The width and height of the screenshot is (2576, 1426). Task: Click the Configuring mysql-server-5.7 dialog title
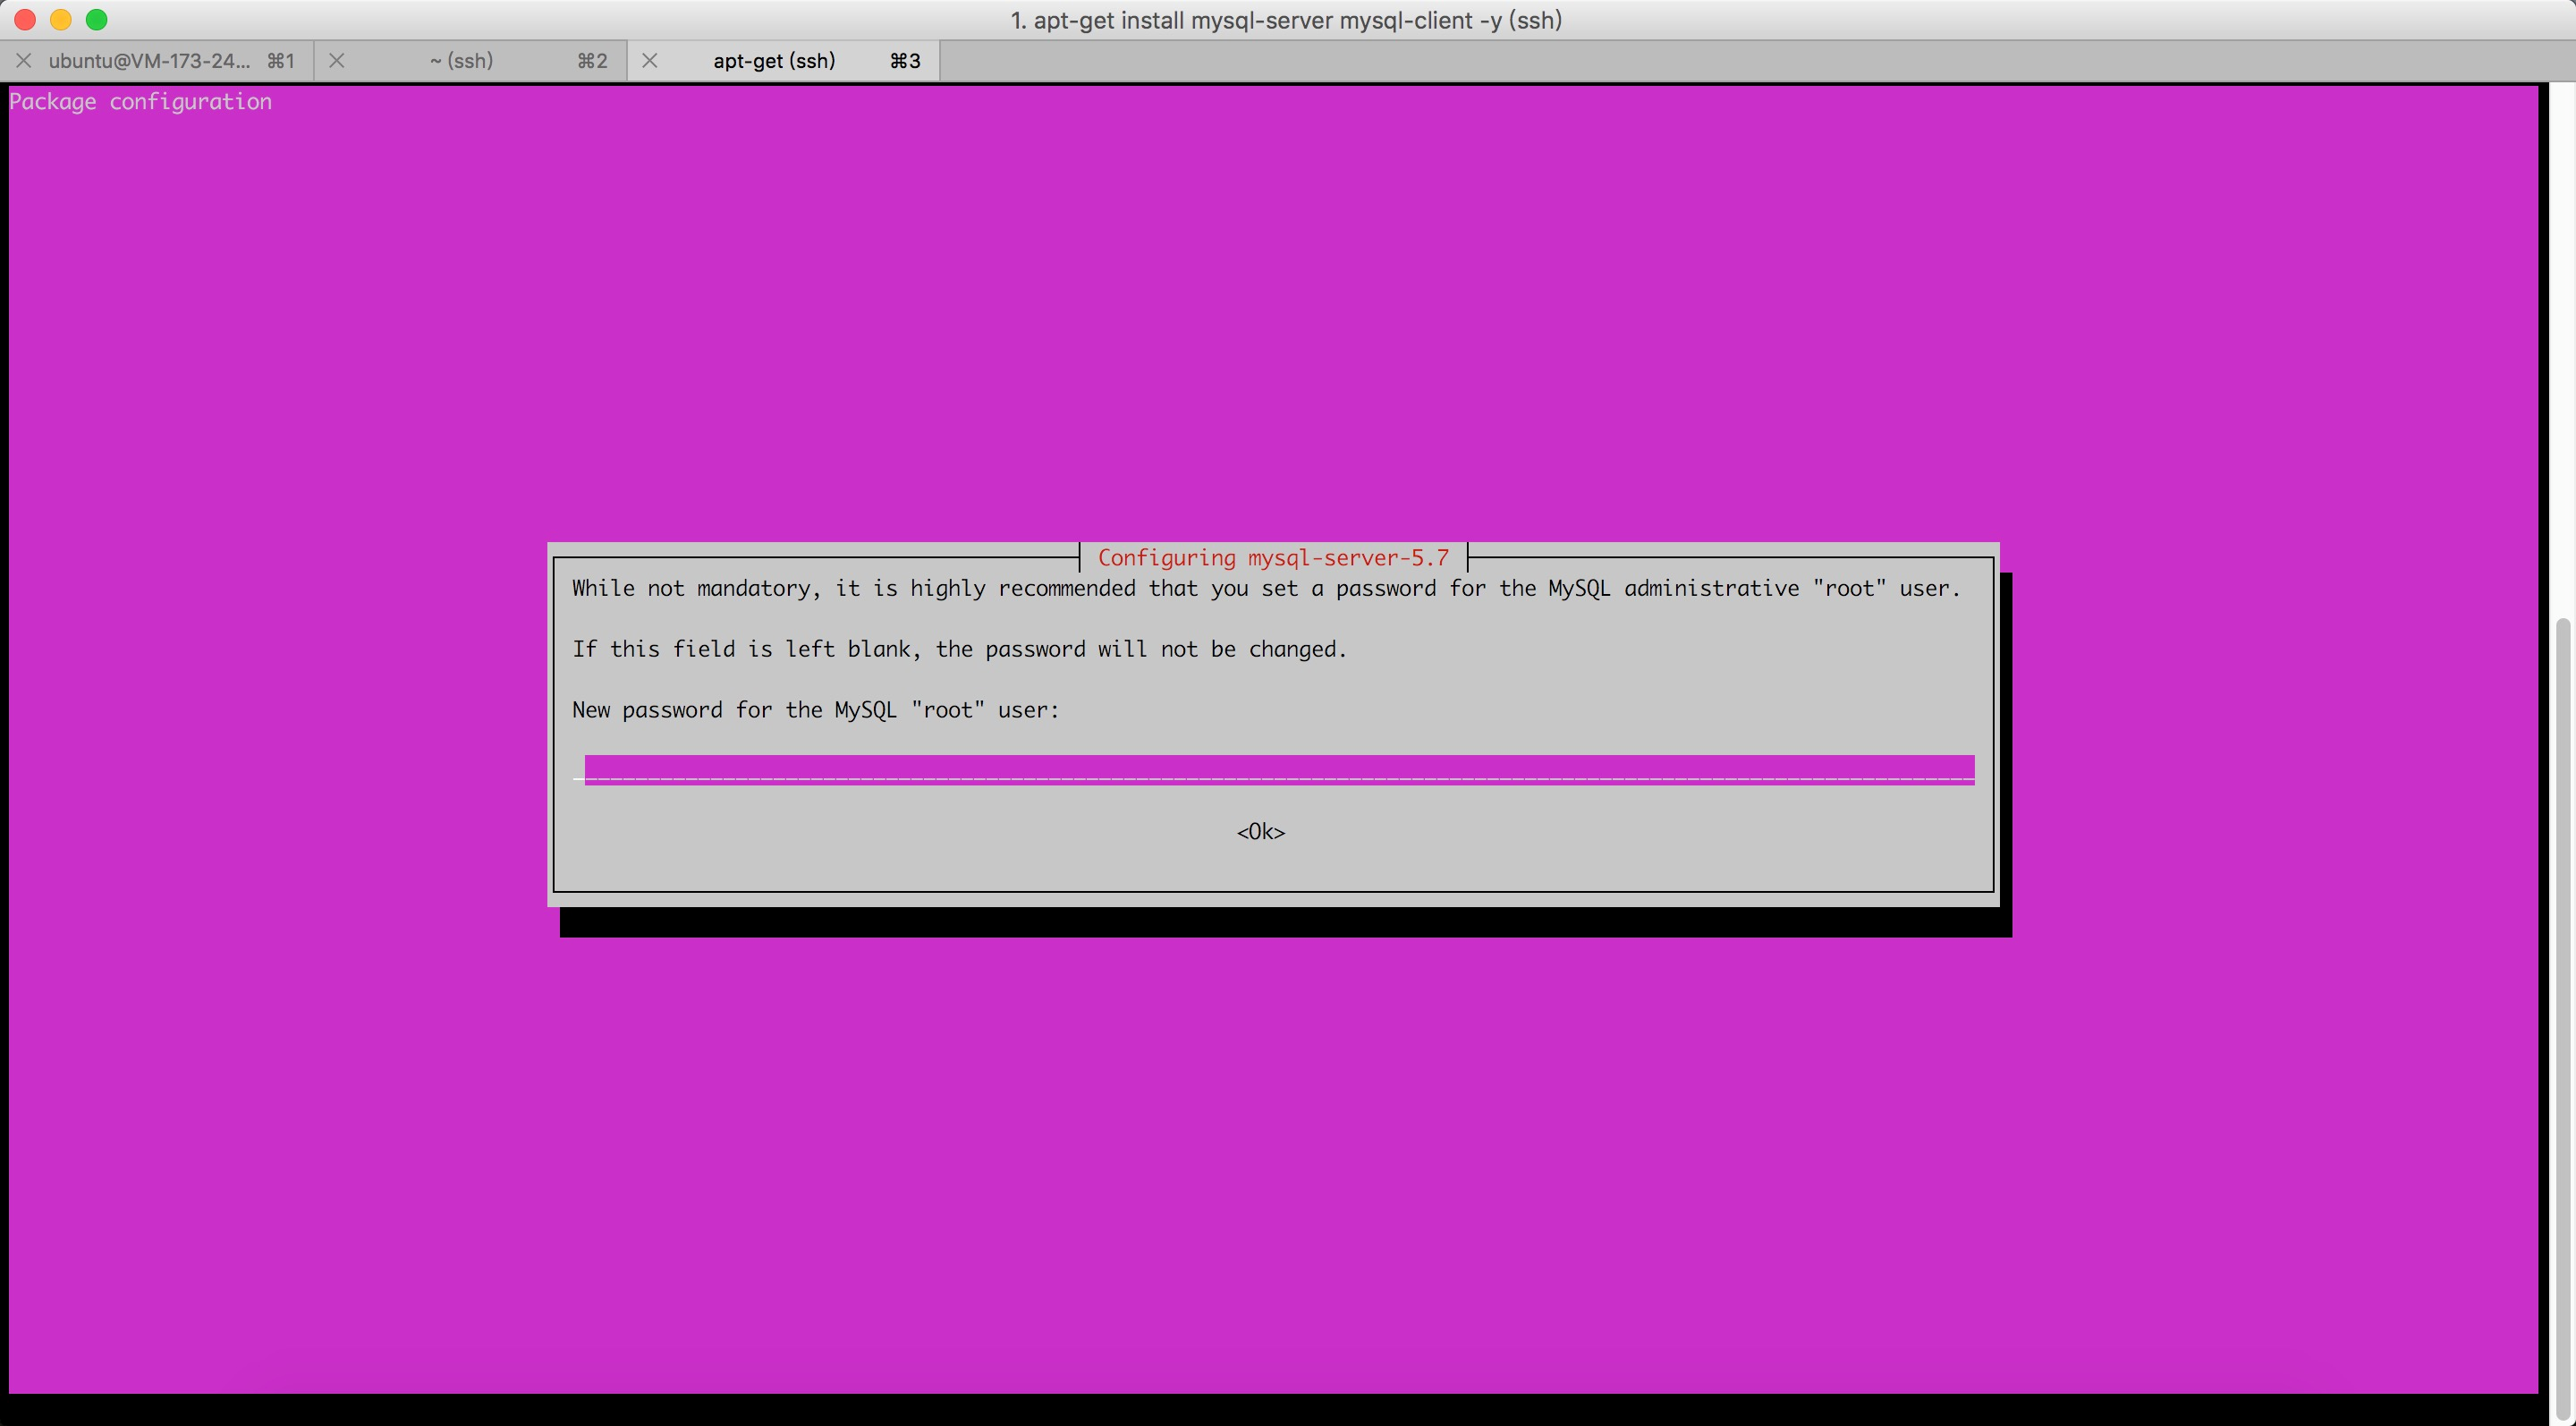(x=1273, y=558)
